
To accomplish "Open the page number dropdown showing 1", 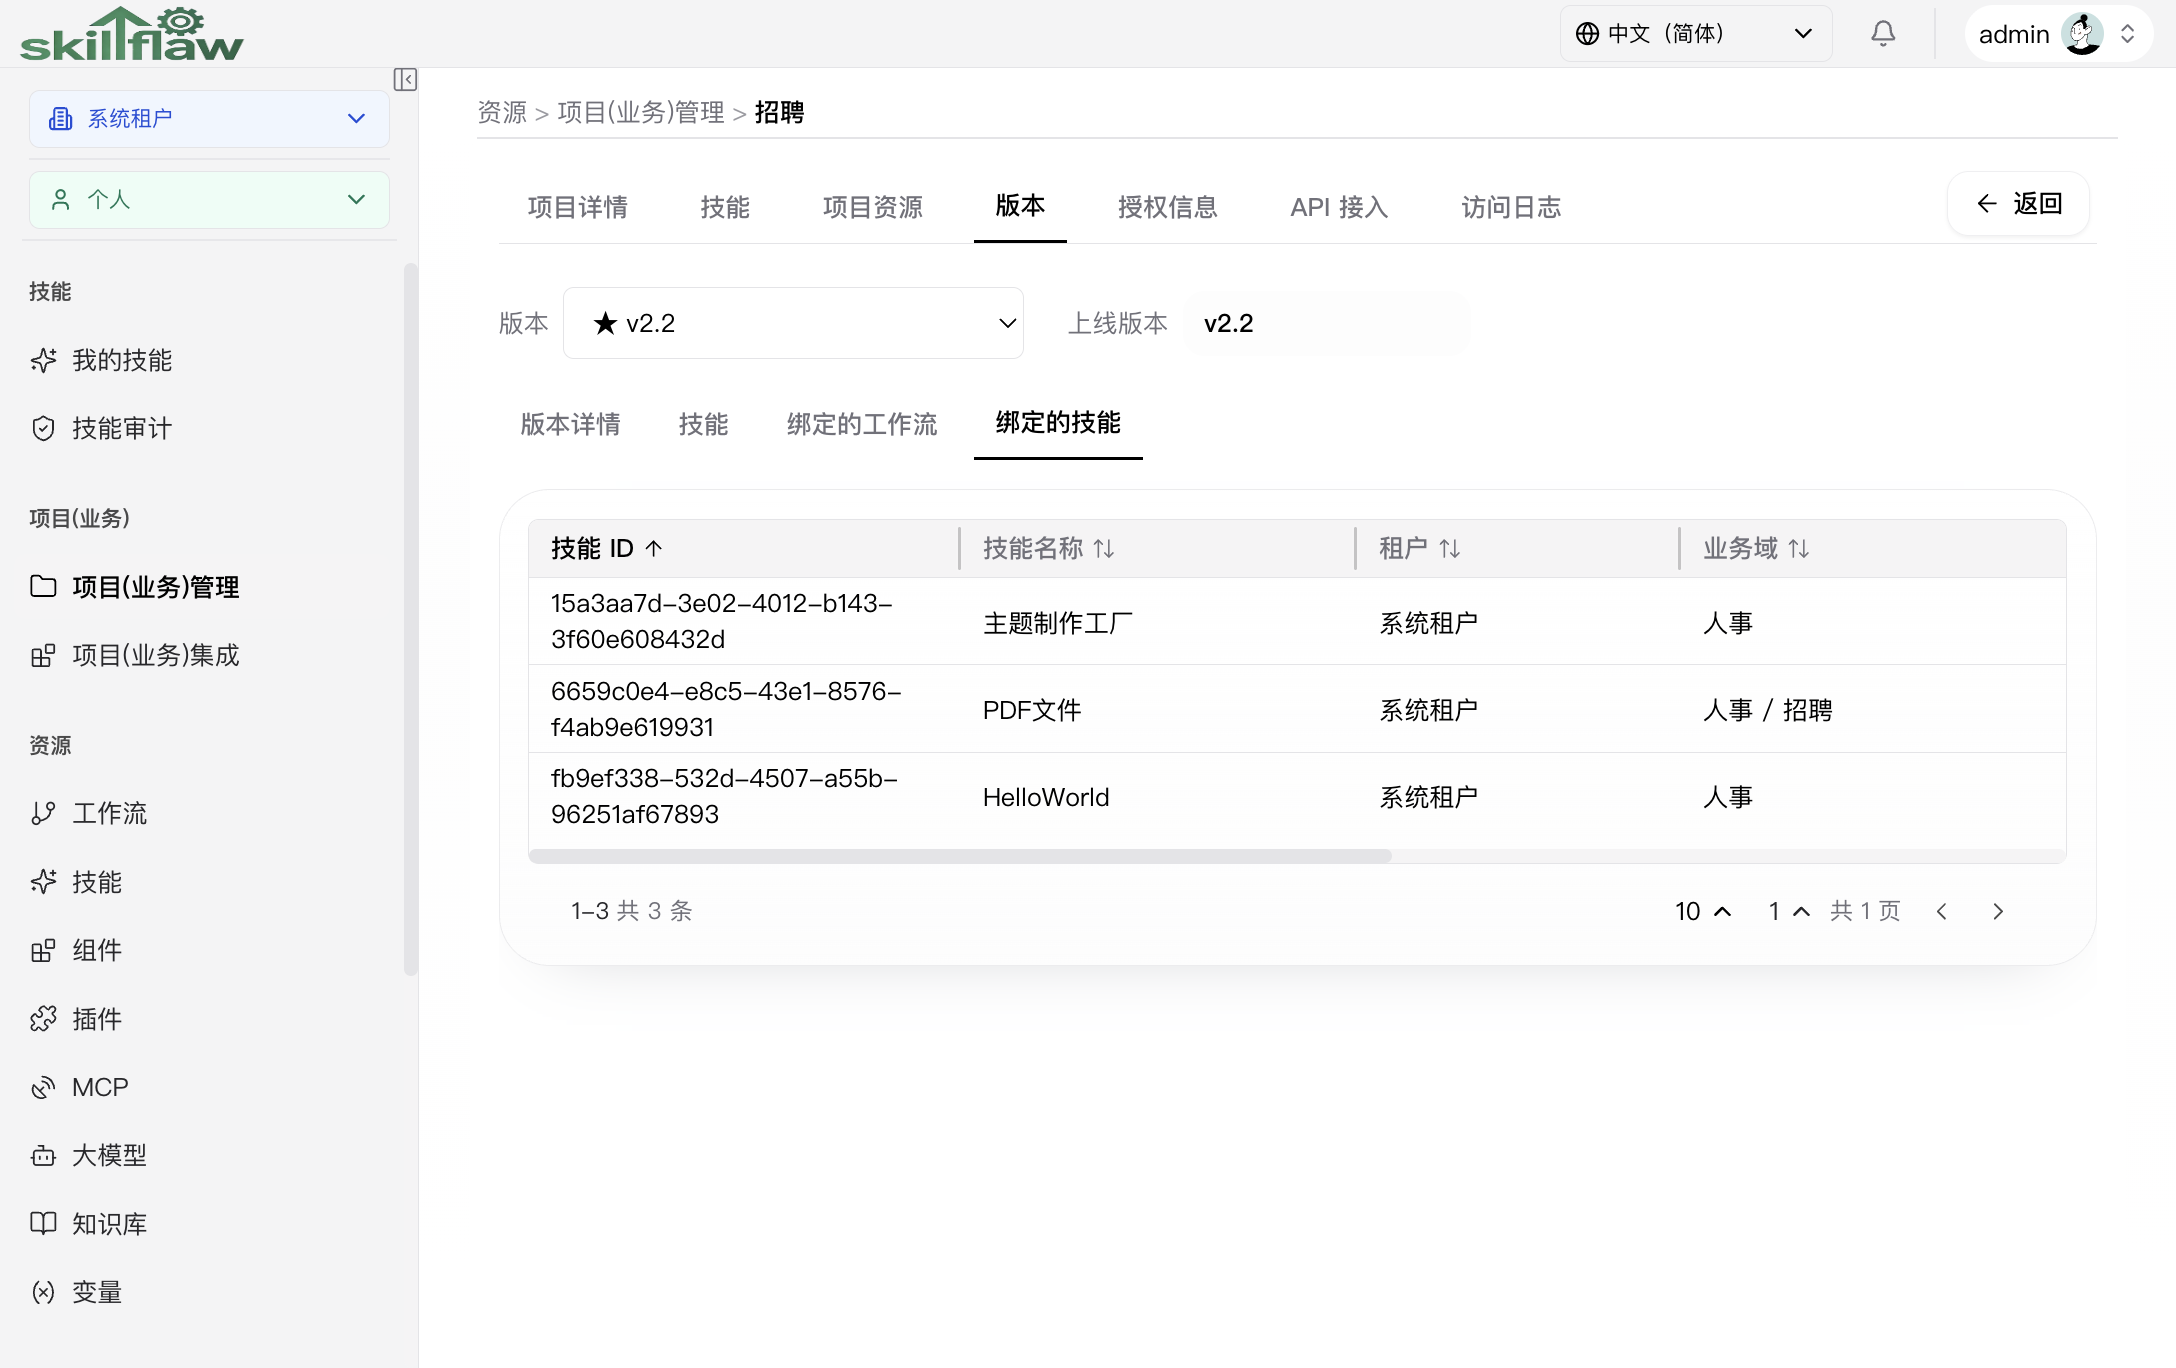I will point(1789,911).
